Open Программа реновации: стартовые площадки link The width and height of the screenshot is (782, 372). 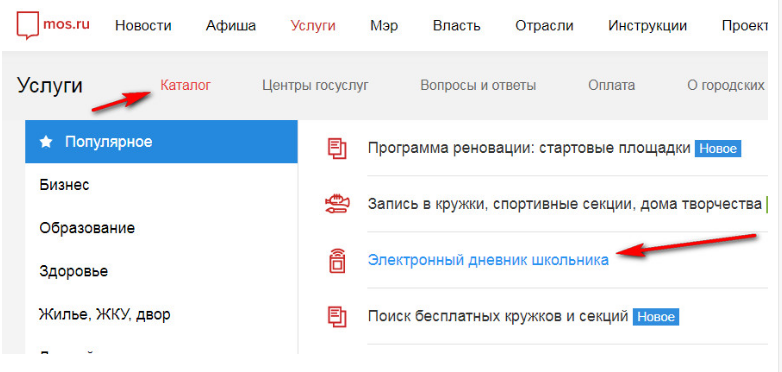pos(529,149)
